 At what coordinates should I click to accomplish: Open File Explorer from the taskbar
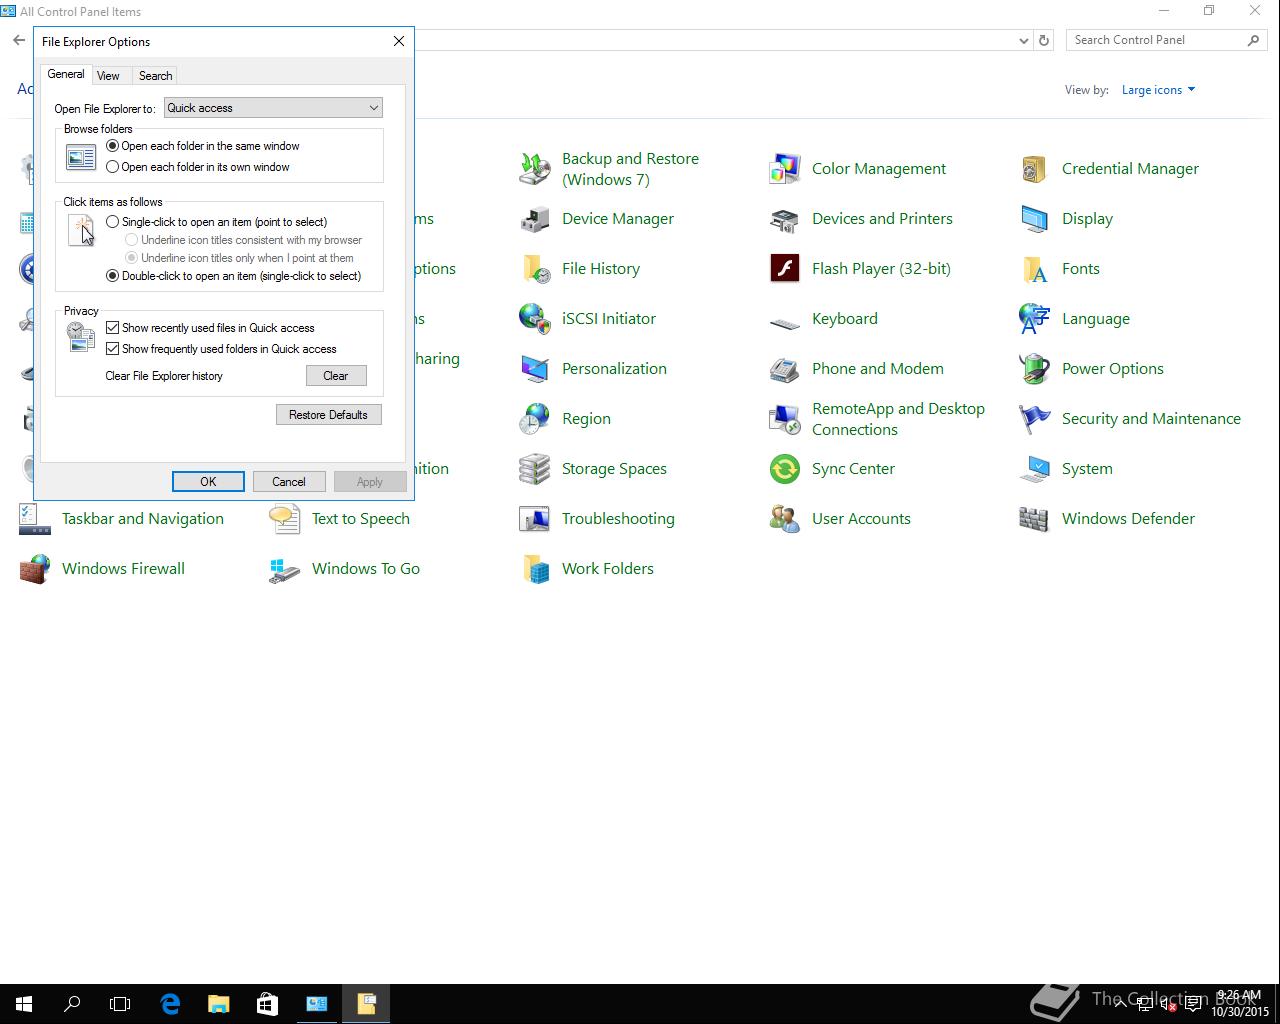[x=218, y=1004]
